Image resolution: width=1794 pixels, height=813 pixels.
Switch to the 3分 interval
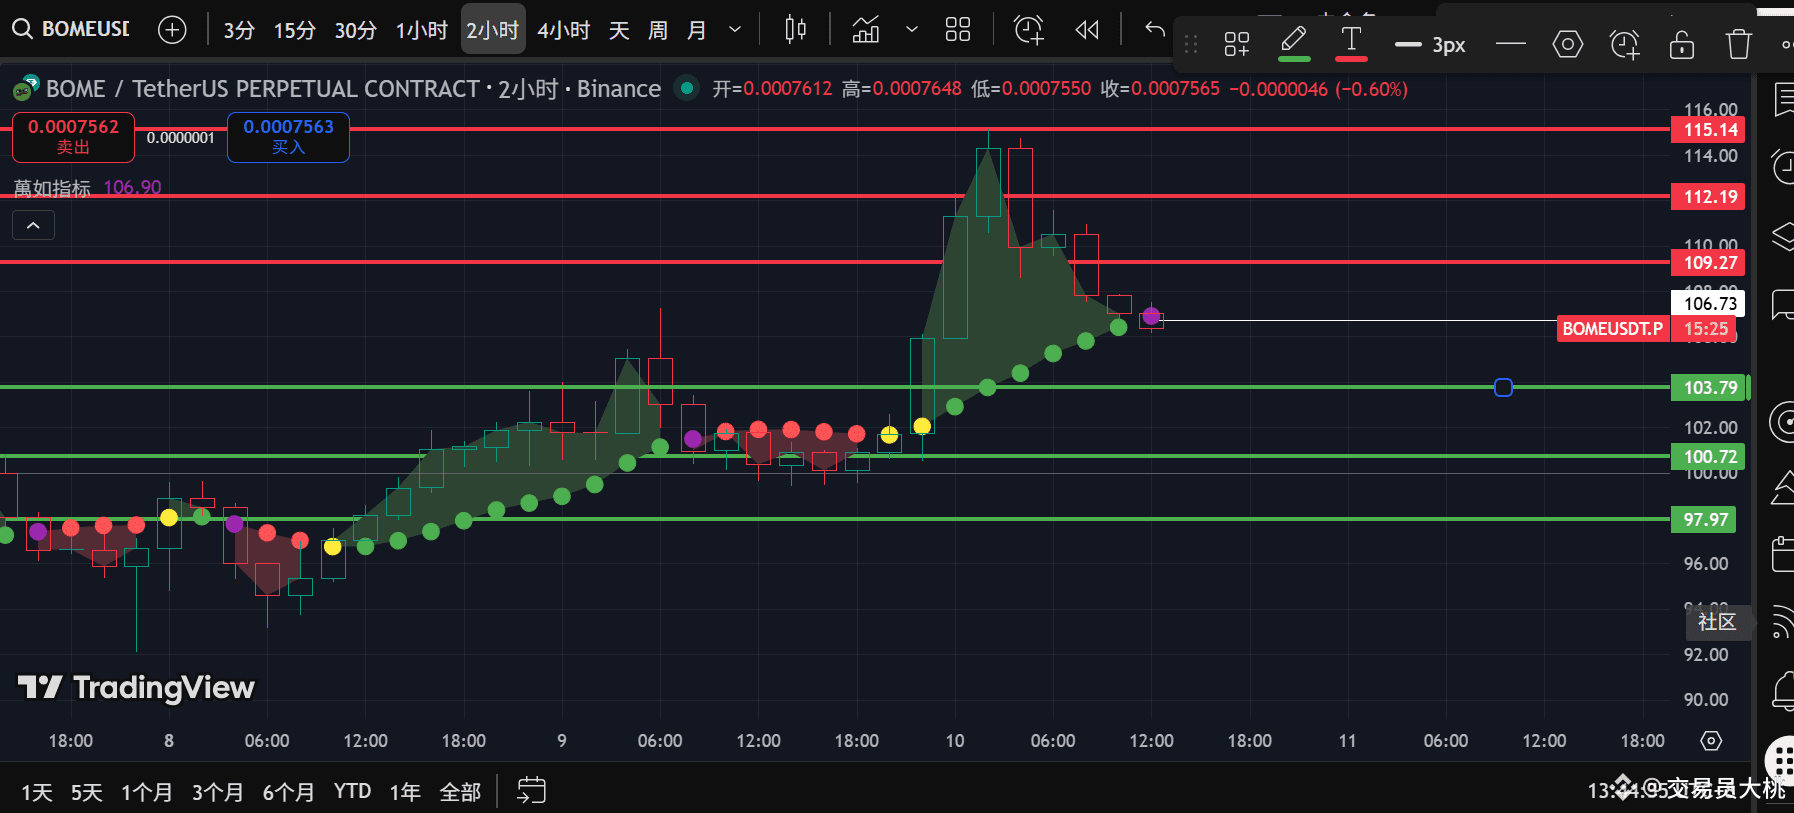pos(239,30)
